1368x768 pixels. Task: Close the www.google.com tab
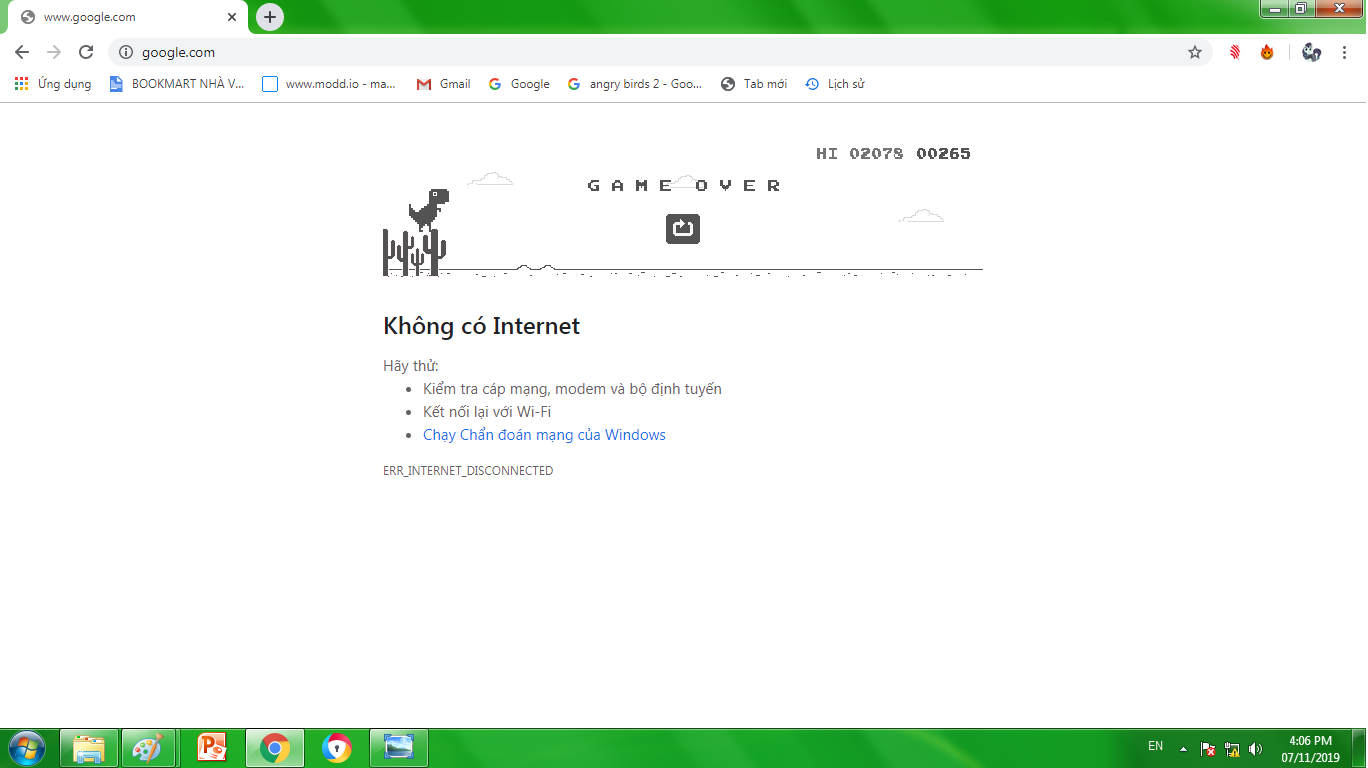pos(232,17)
